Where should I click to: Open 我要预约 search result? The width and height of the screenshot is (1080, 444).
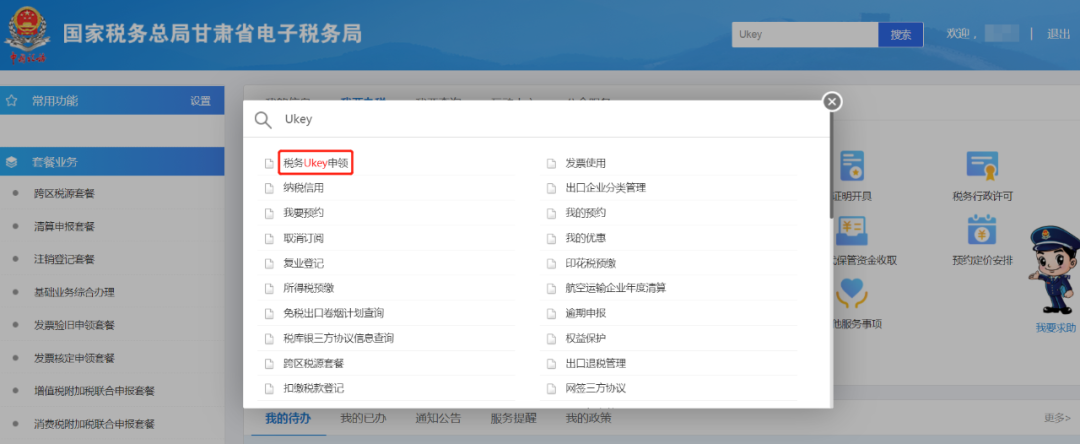[x=303, y=213]
